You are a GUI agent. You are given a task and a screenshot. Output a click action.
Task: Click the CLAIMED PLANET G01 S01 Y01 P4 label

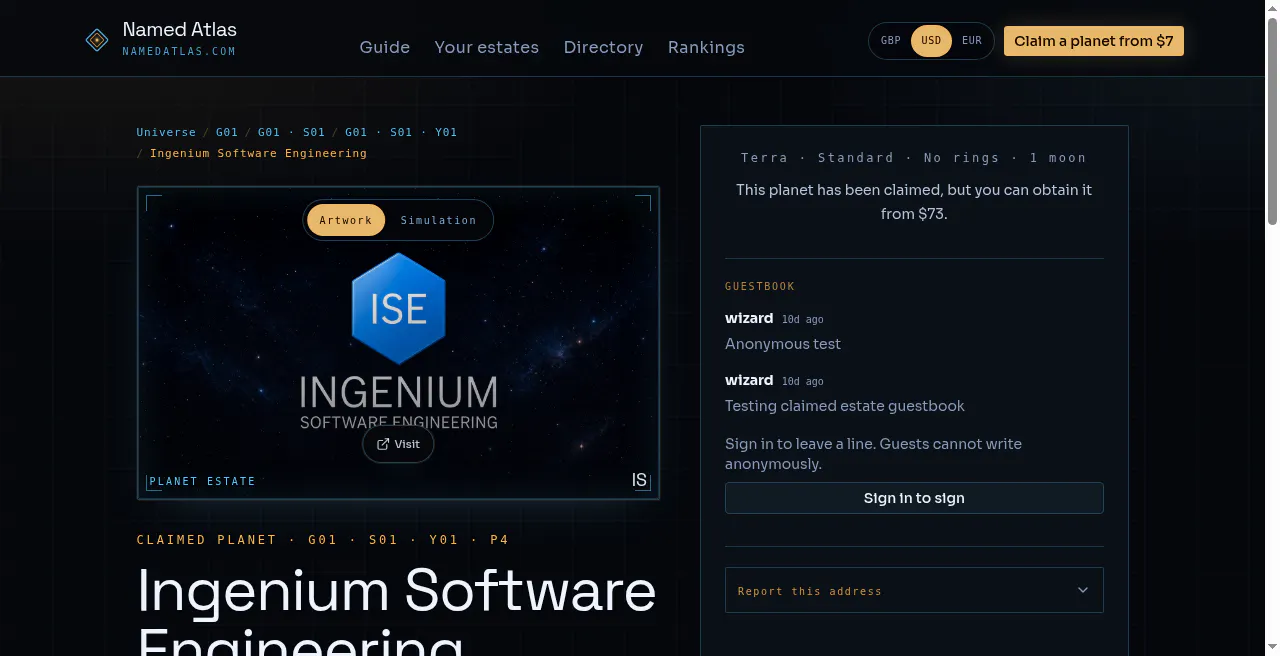point(323,540)
